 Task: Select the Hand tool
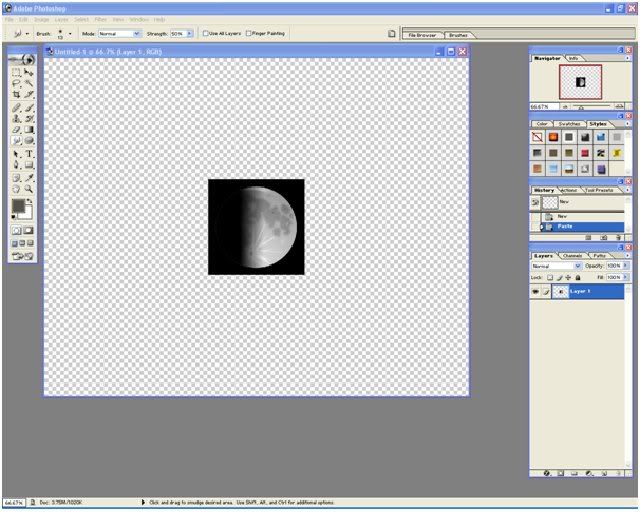pos(16,189)
